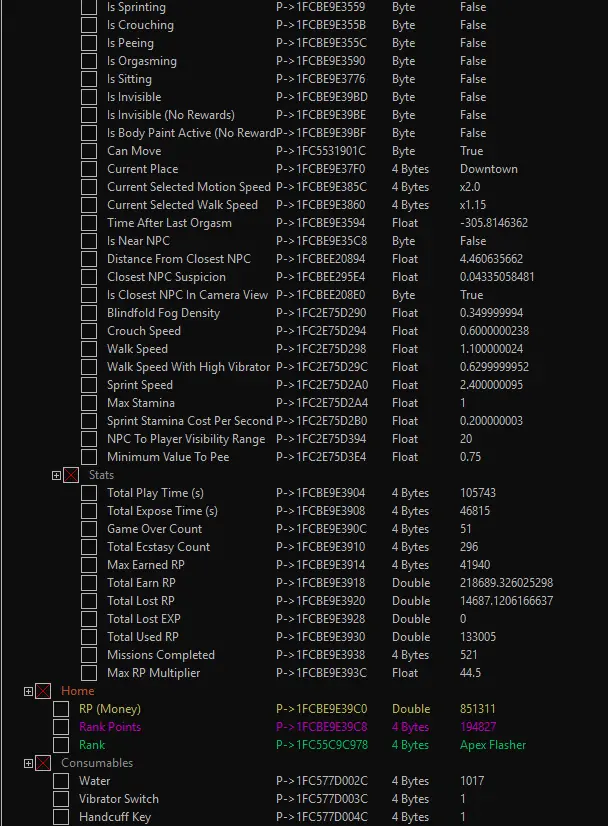Screen dimensions: 608x826
Task: Tick the Missions Completed checkbox
Action: 89,656
